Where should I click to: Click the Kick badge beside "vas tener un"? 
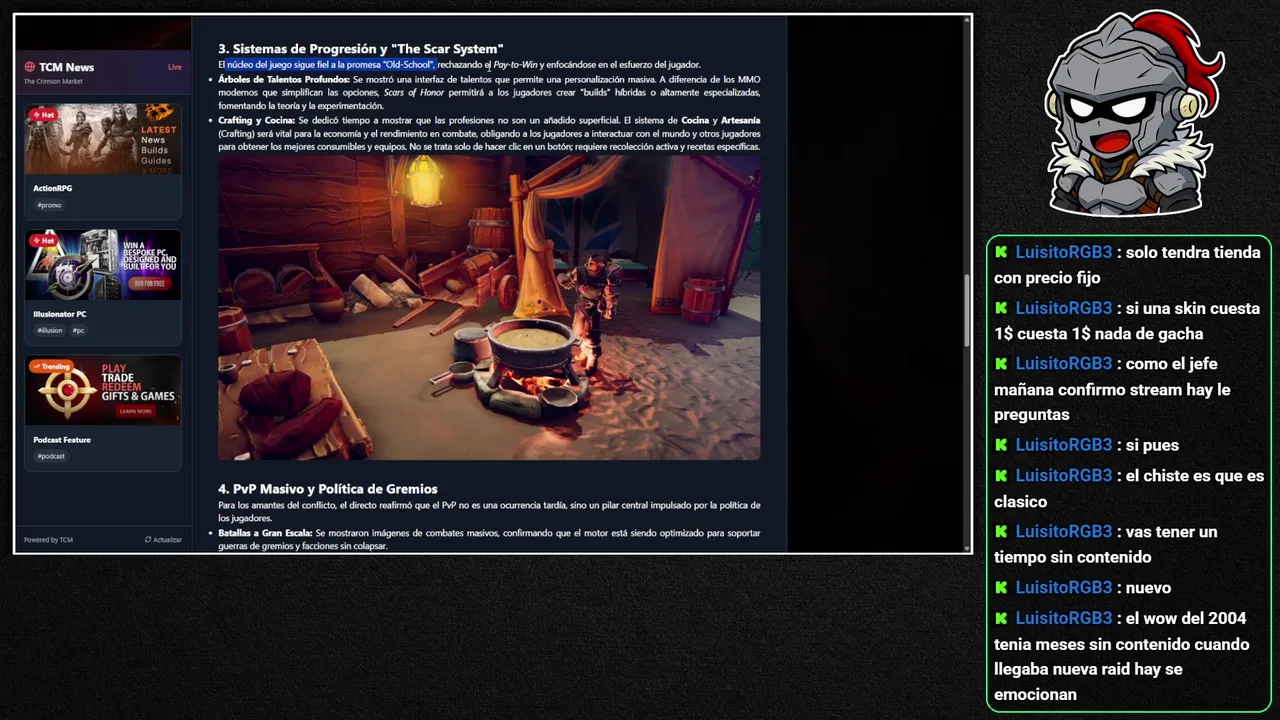click(1001, 532)
